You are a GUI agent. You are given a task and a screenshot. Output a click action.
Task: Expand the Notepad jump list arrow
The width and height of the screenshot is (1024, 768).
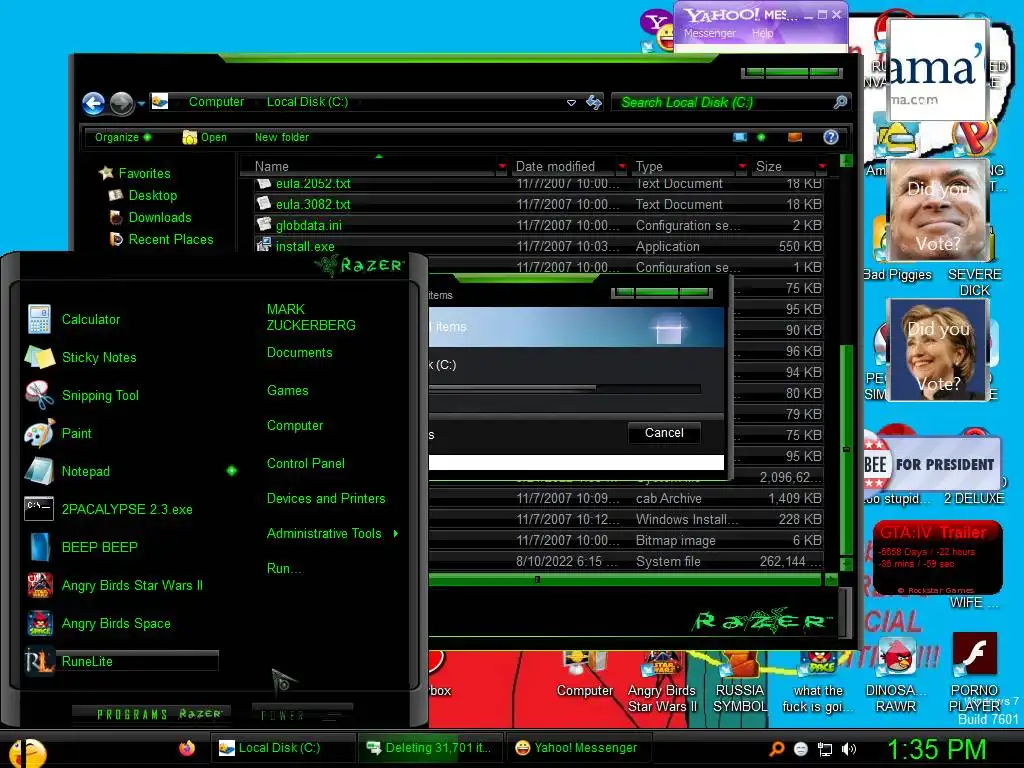click(232, 471)
